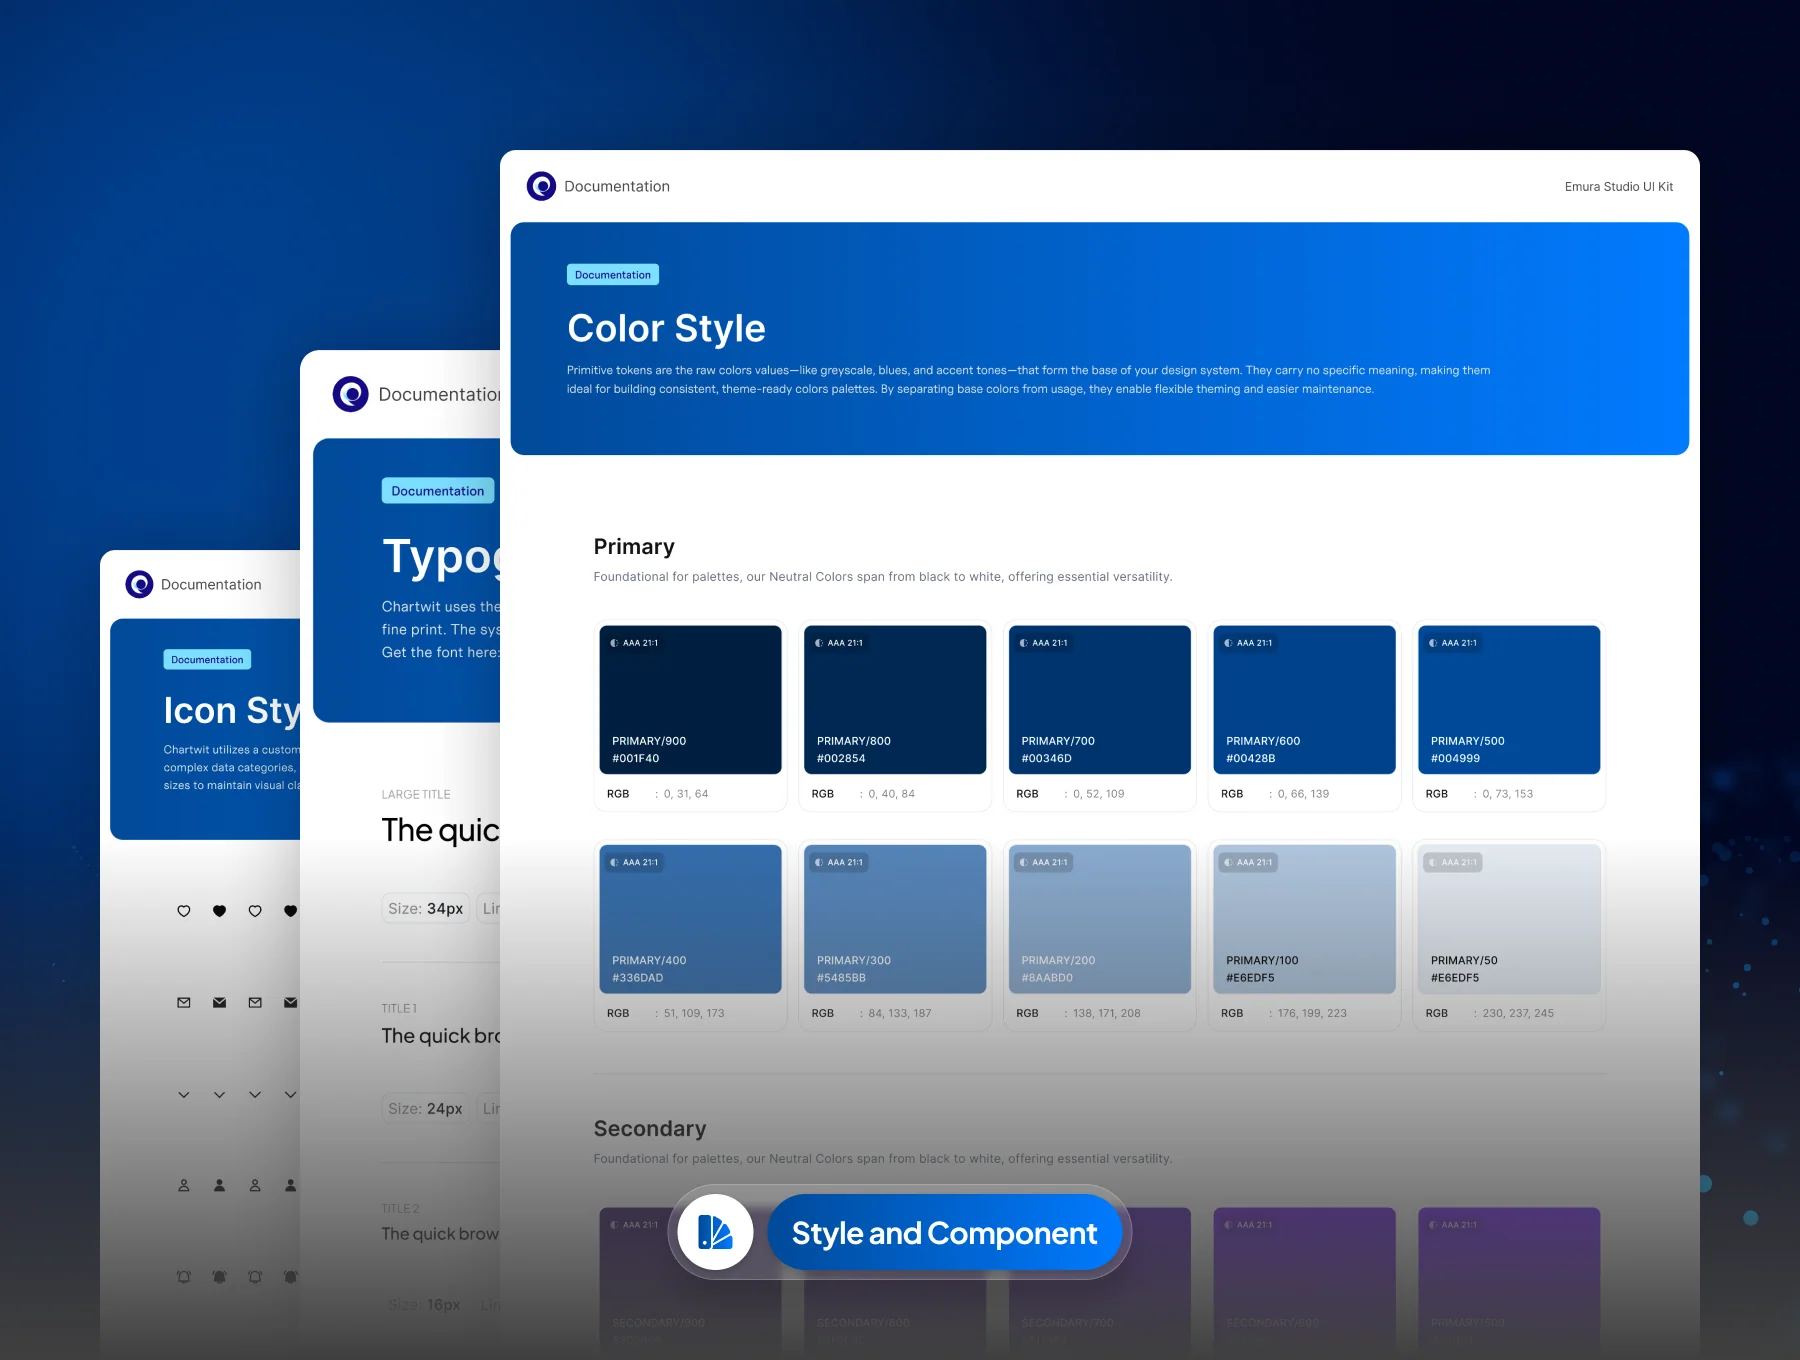The height and width of the screenshot is (1360, 1800).
Task: Click the logo in the Typography window header
Action: click(351, 394)
